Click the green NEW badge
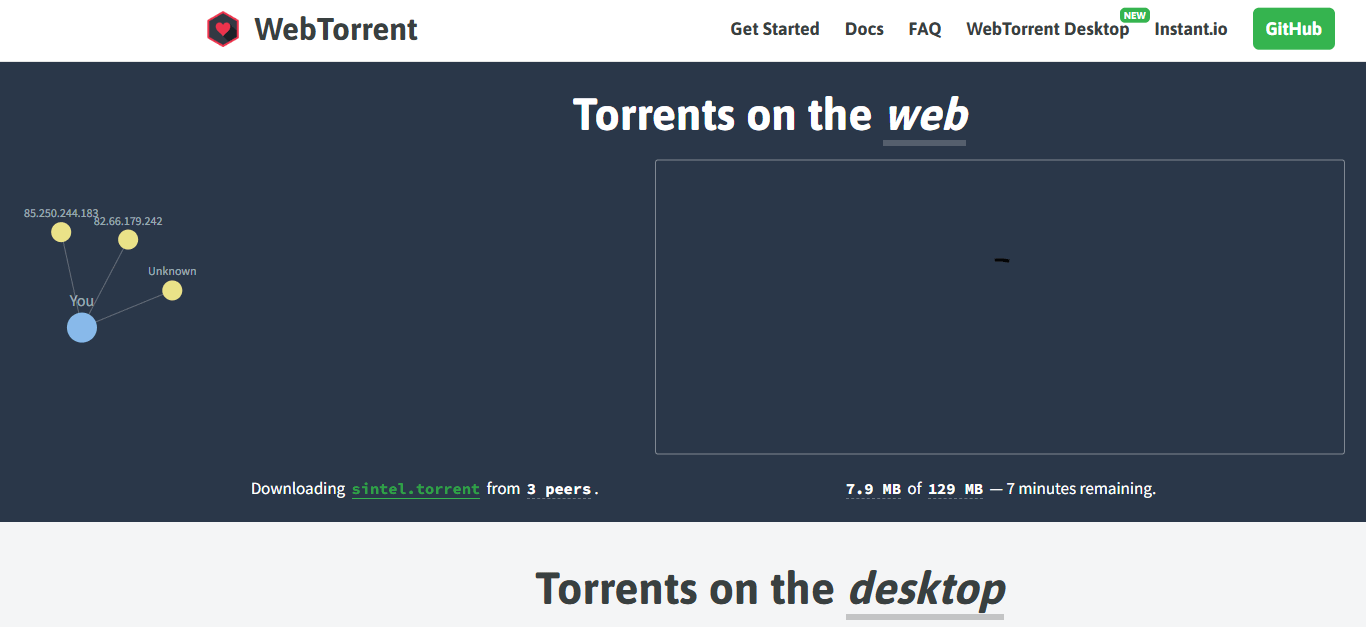Viewport: 1366px width, 627px height. coord(1134,15)
